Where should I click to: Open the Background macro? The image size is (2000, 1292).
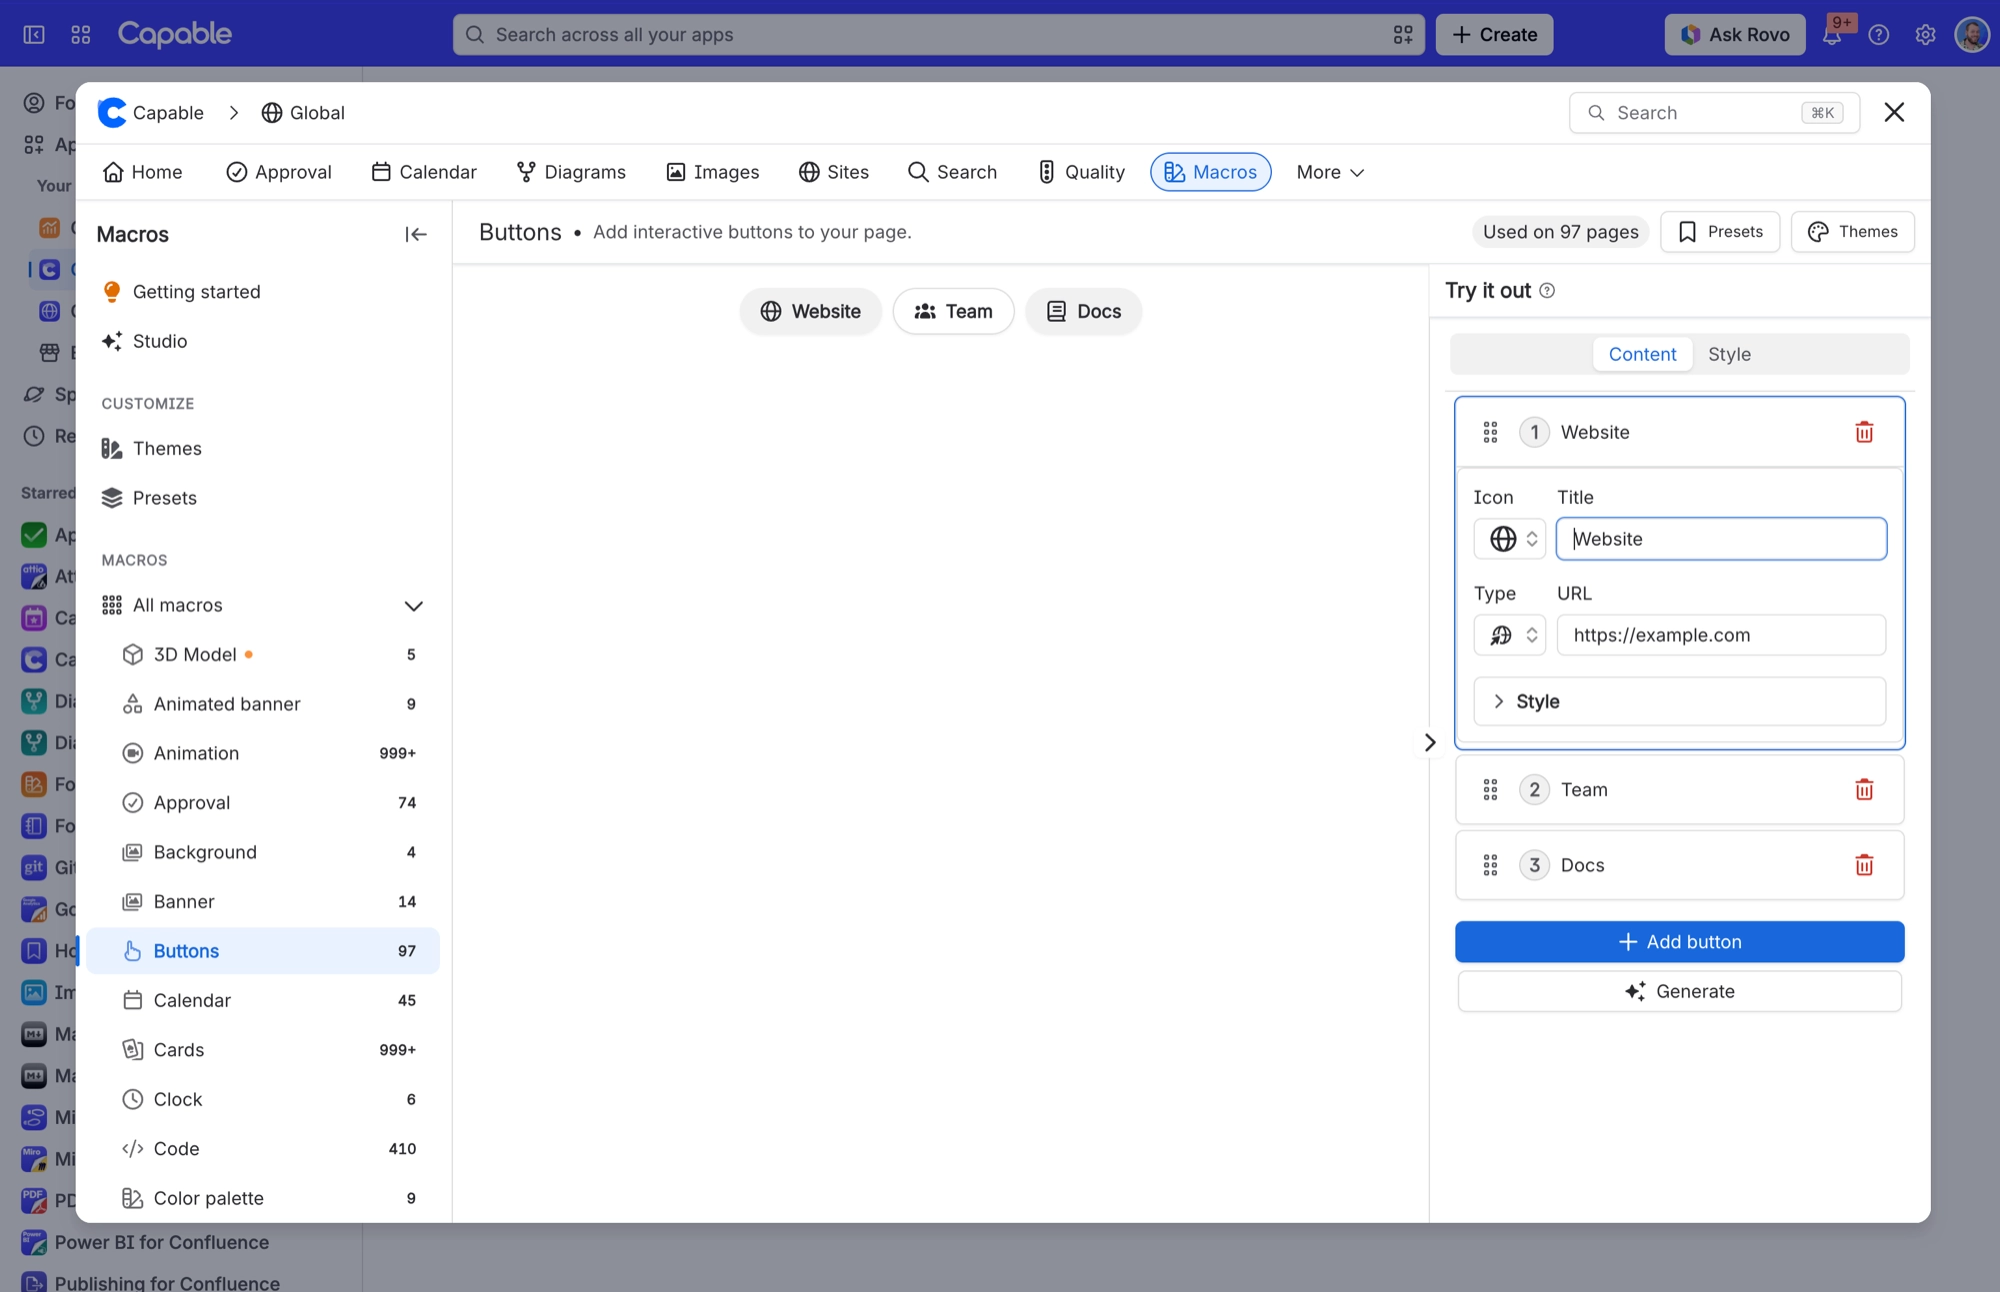click(x=263, y=852)
